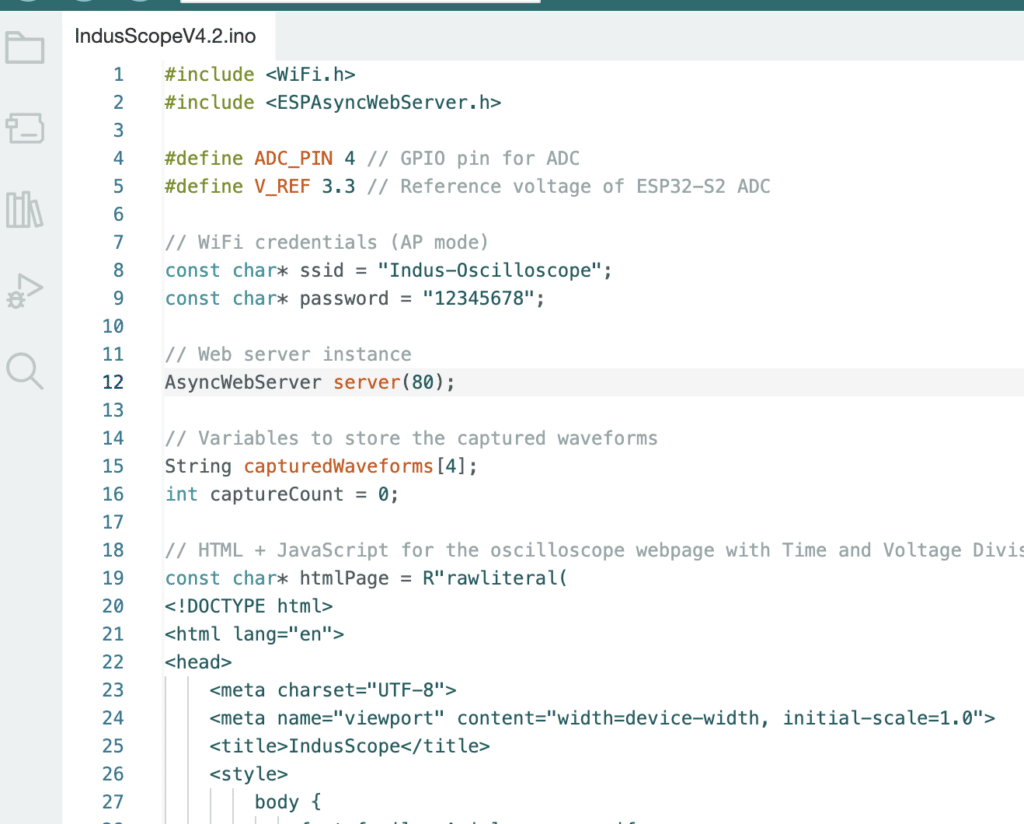The width and height of the screenshot is (1024, 824).
Task: Open the Sketchbook folder panel
Action: [25, 47]
